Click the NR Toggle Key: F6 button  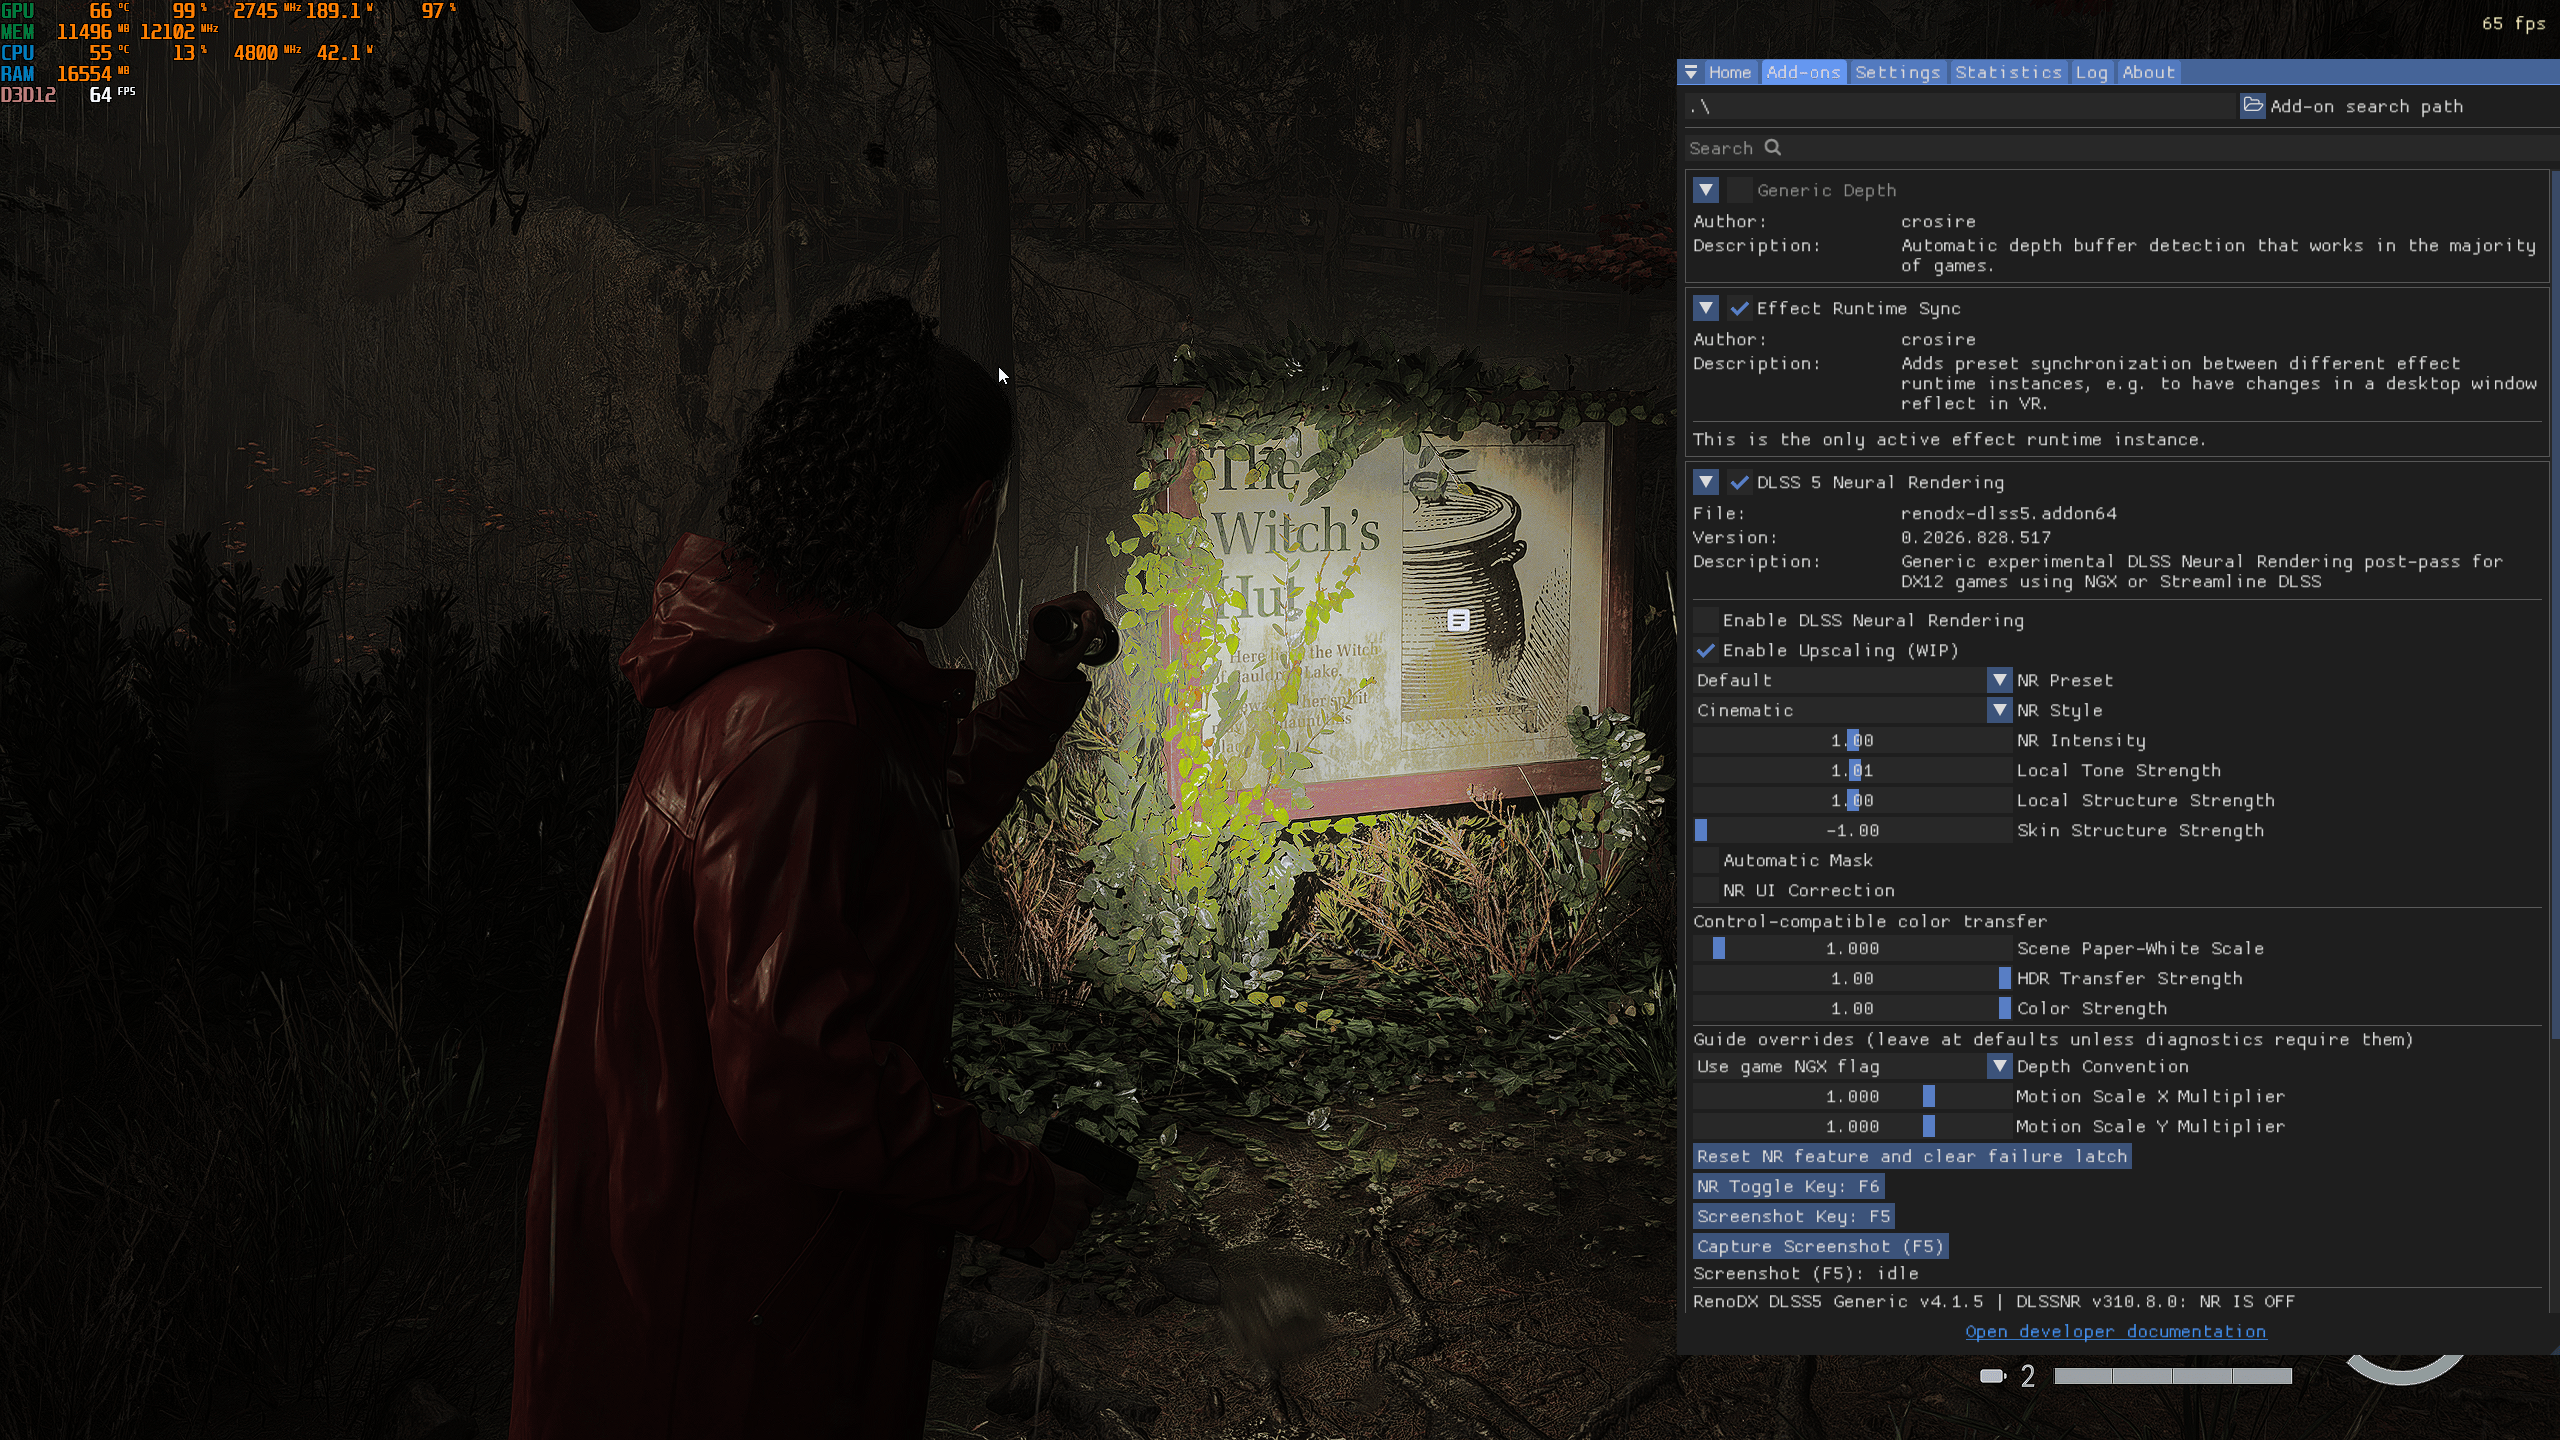point(1788,1186)
